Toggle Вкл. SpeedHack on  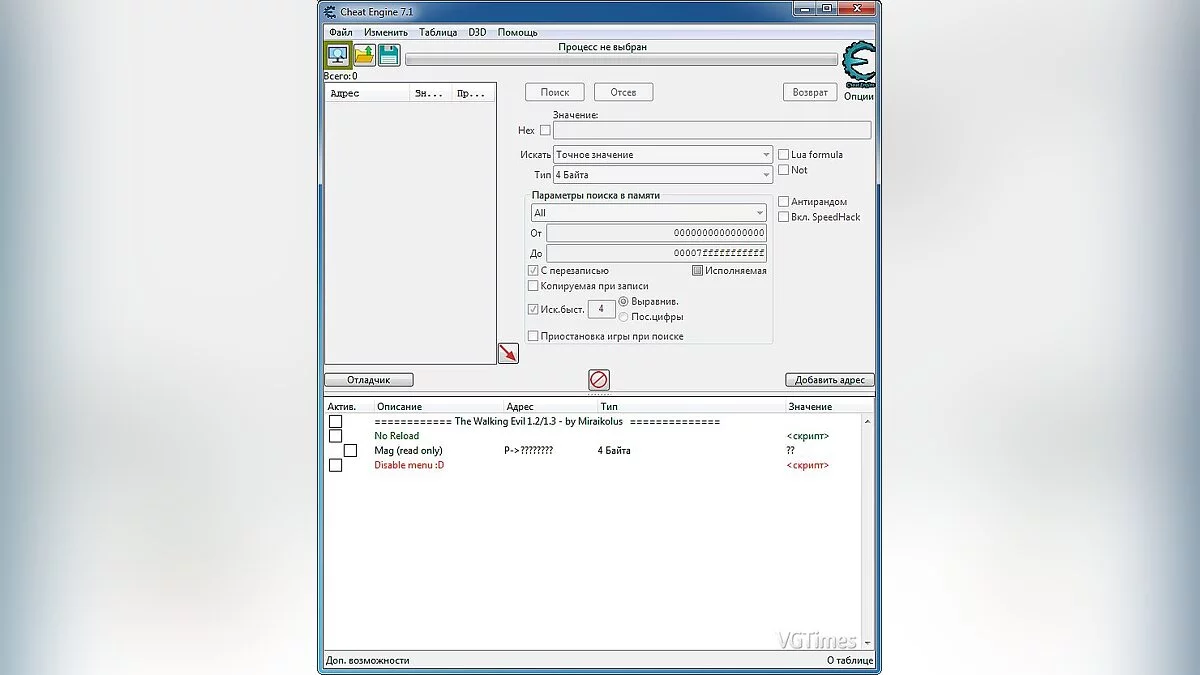click(x=784, y=217)
